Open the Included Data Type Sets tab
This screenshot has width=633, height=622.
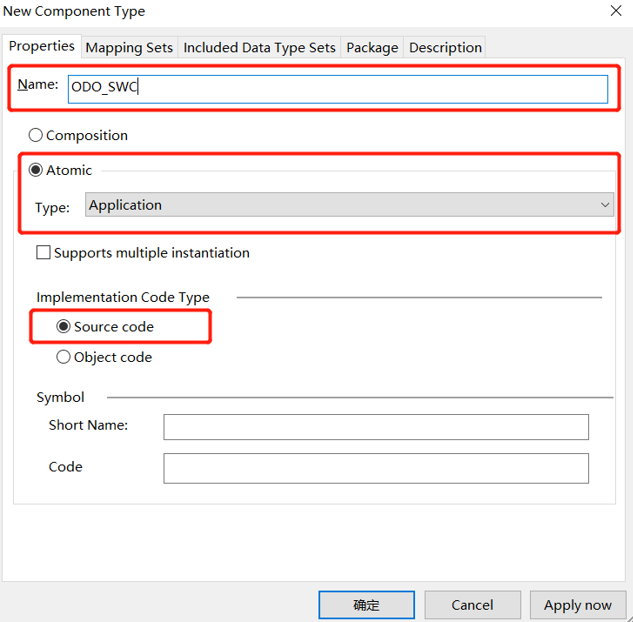(x=259, y=48)
